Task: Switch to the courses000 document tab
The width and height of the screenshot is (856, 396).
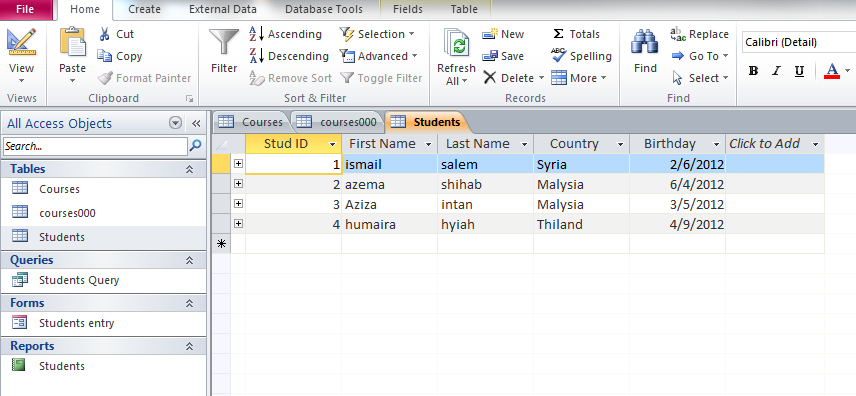Action: 337,122
